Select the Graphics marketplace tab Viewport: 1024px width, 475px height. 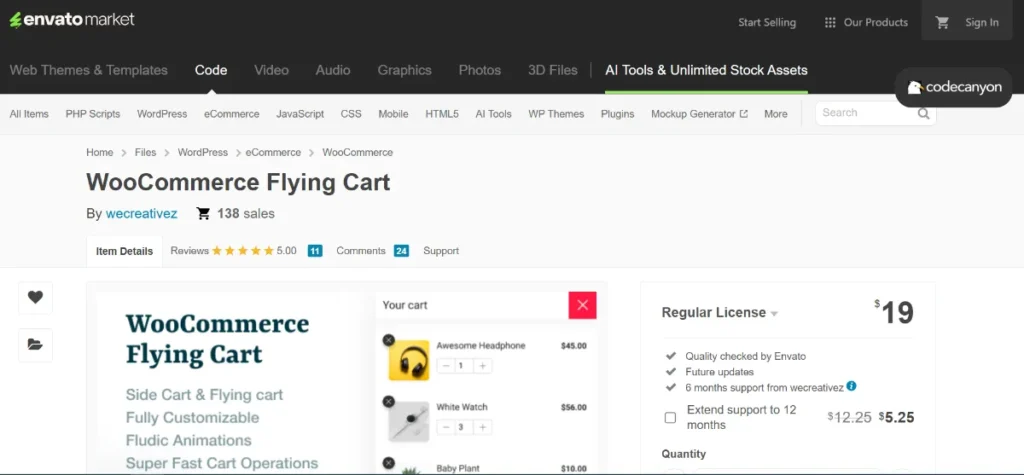(404, 70)
